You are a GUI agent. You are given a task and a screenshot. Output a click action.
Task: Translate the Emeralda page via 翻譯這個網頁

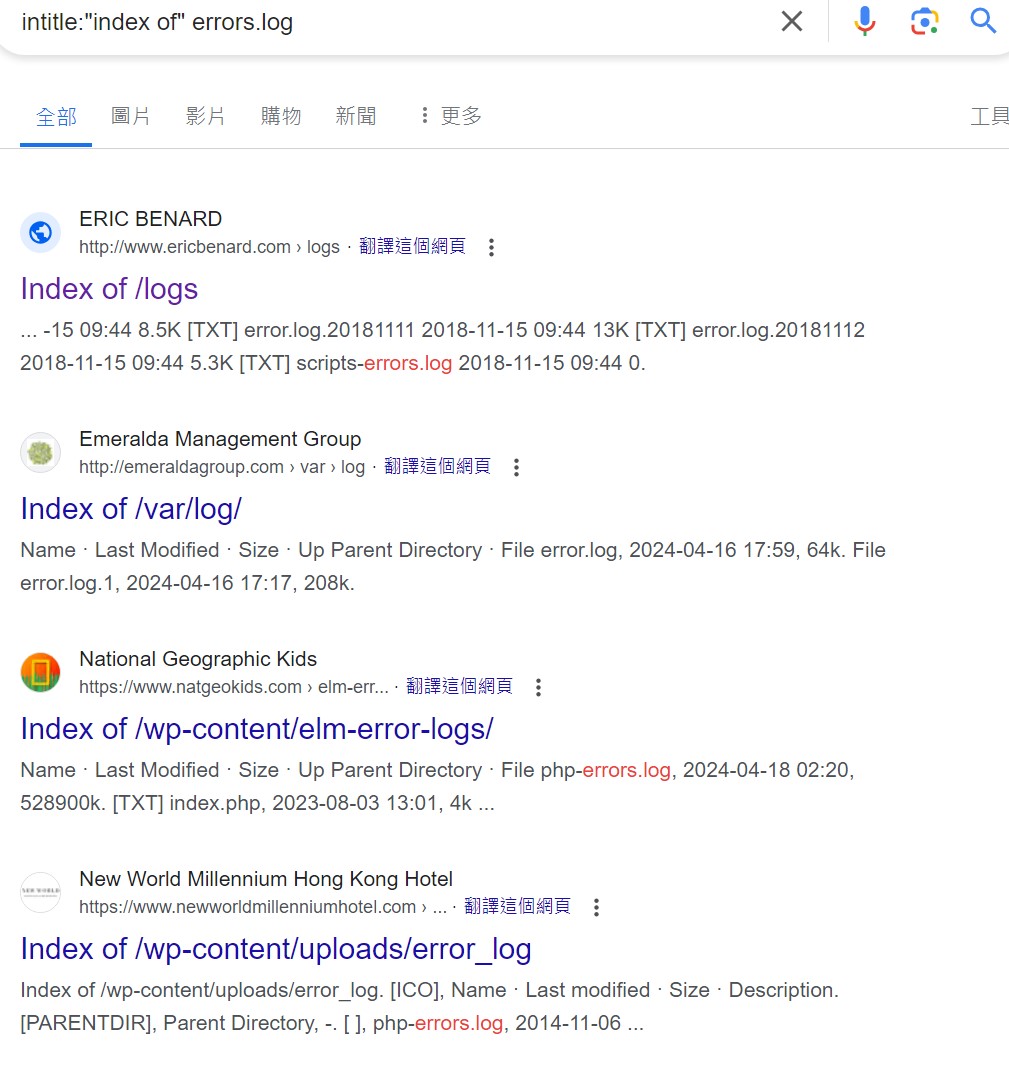pos(437,466)
